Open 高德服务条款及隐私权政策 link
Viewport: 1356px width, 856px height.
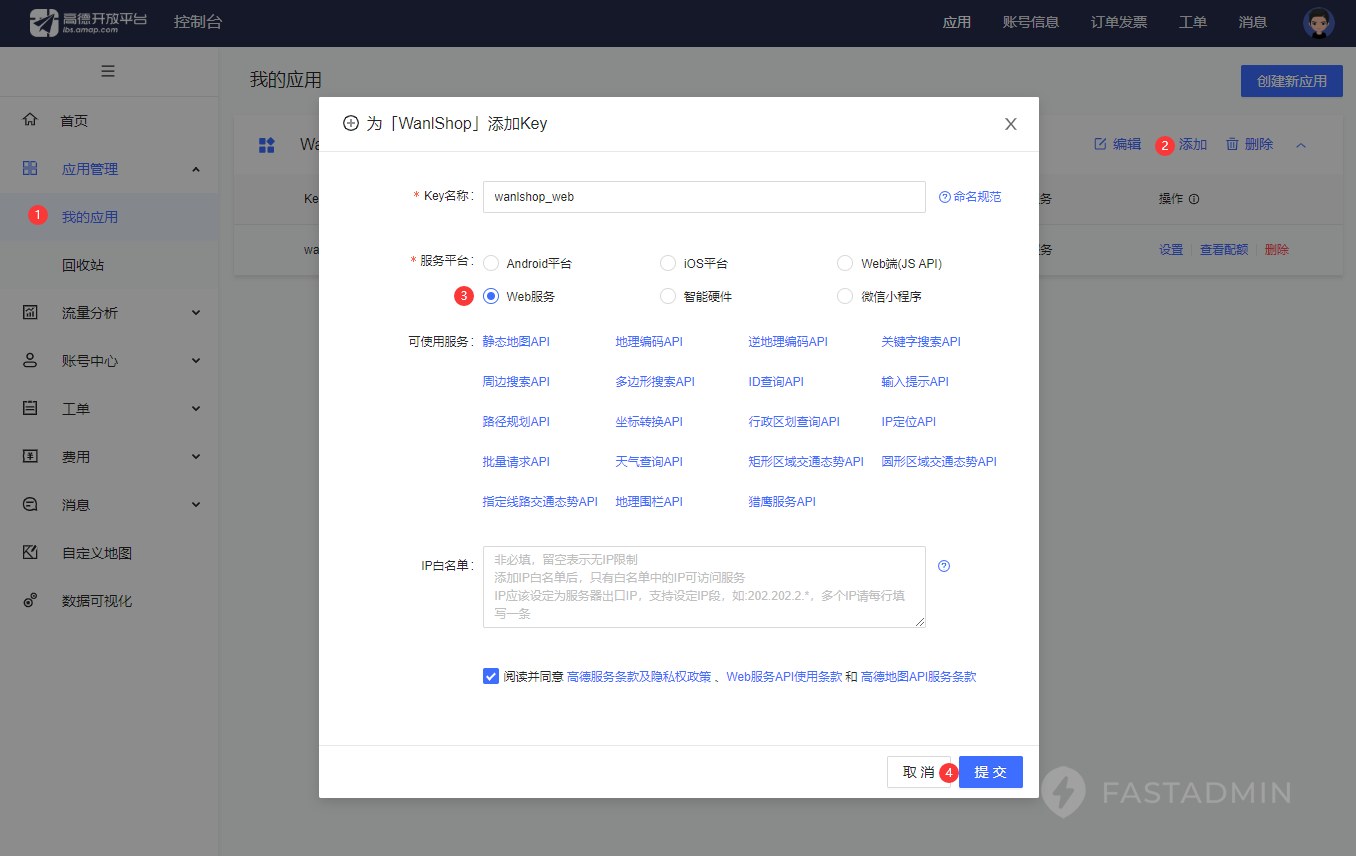tap(639, 677)
